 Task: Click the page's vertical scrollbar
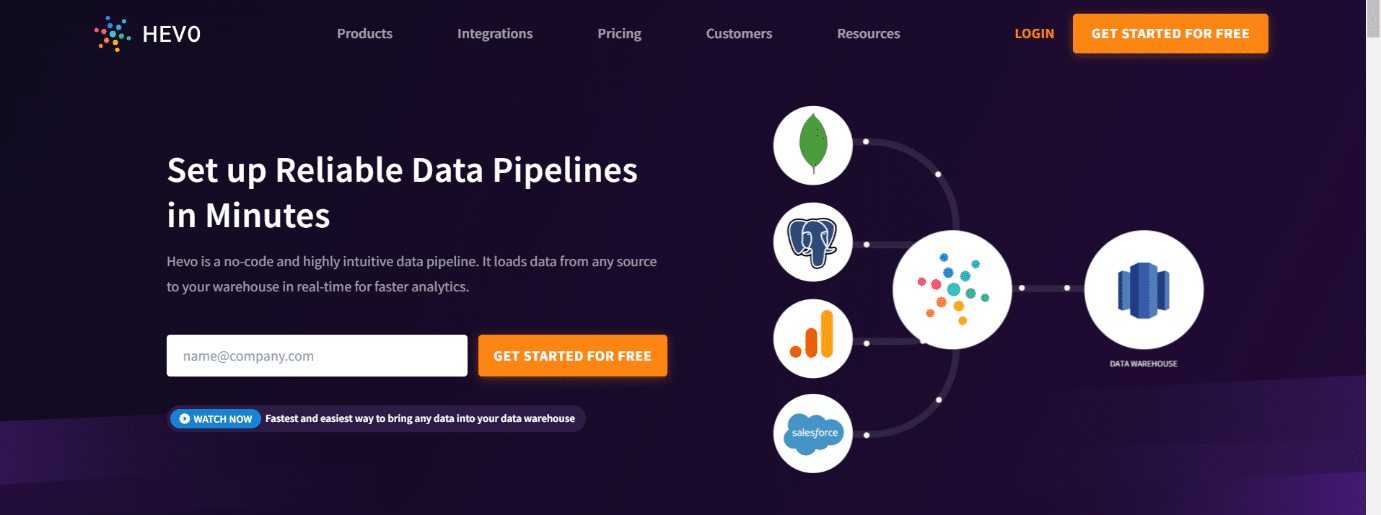[x=1373, y=257]
